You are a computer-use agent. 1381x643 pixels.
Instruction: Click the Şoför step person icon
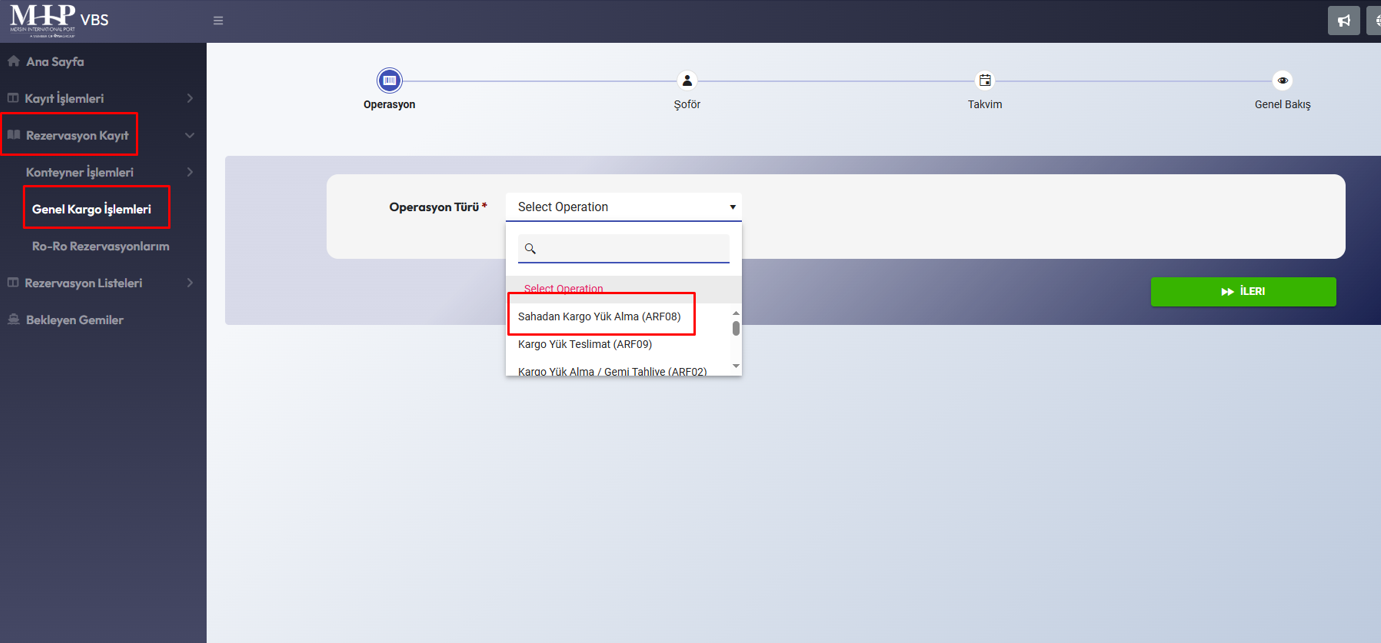click(687, 80)
